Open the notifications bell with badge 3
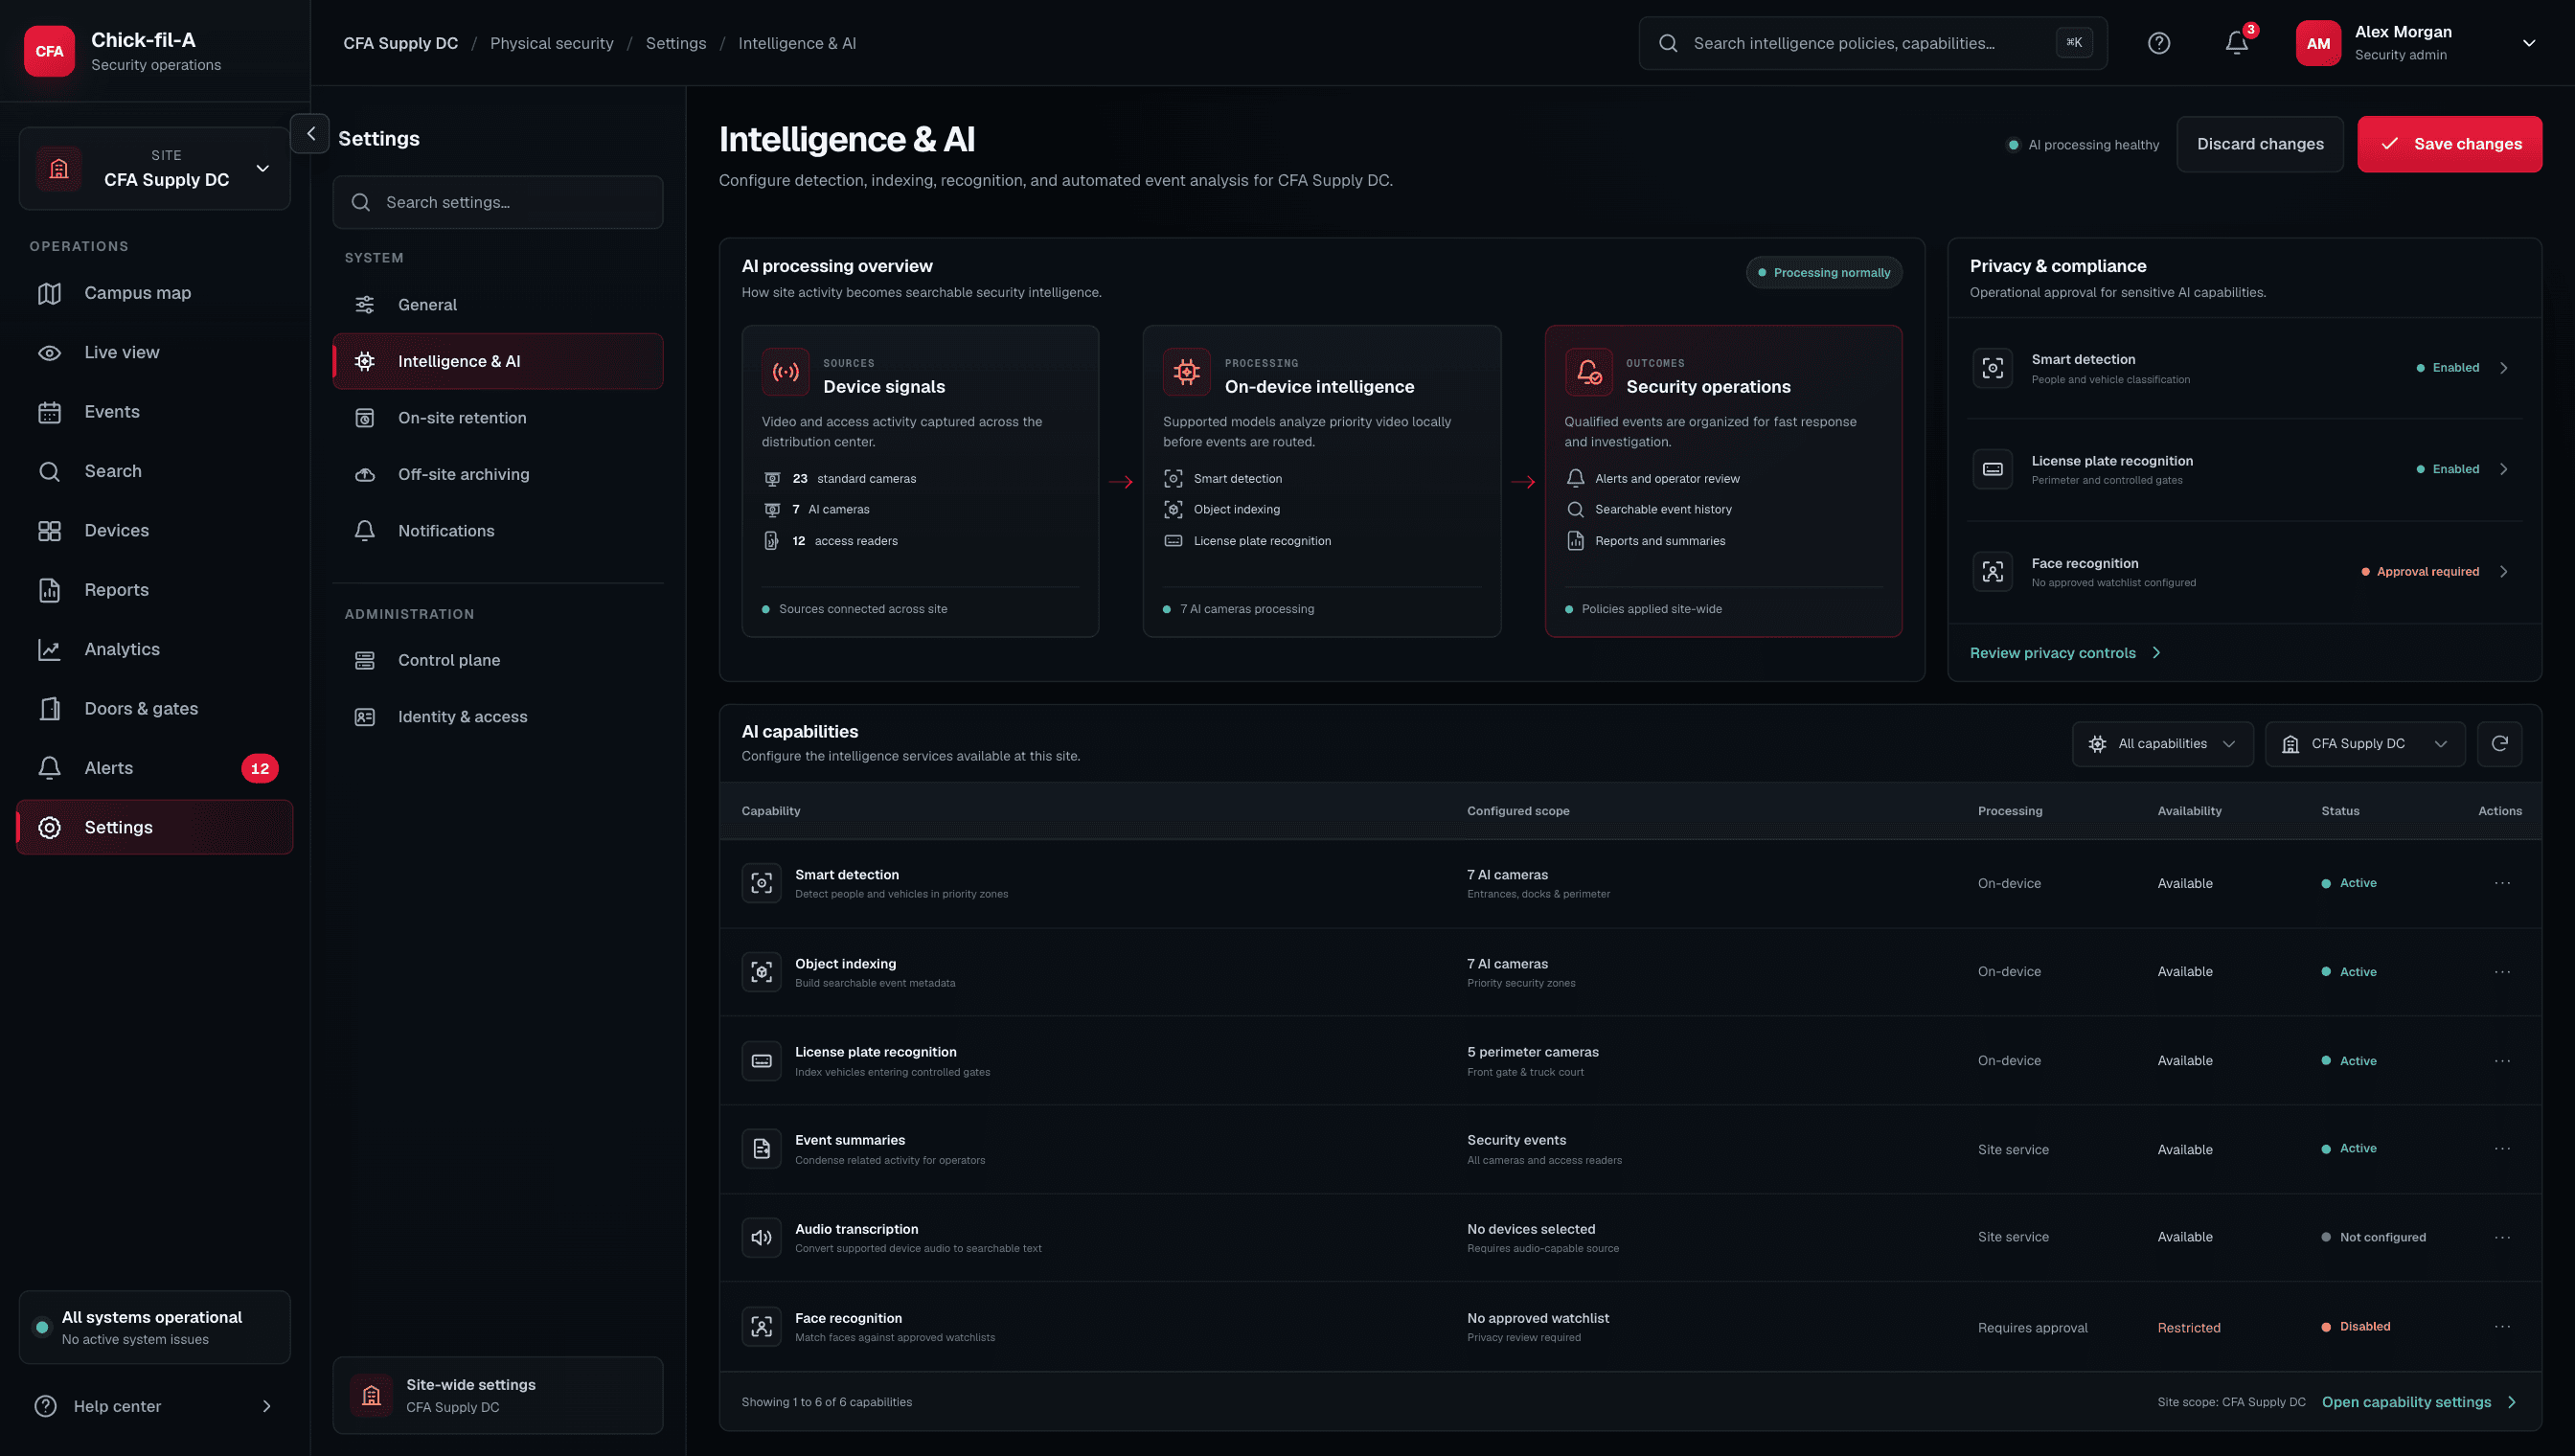Image resolution: width=2575 pixels, height=1456 pixels. [x=2237, y=43]
